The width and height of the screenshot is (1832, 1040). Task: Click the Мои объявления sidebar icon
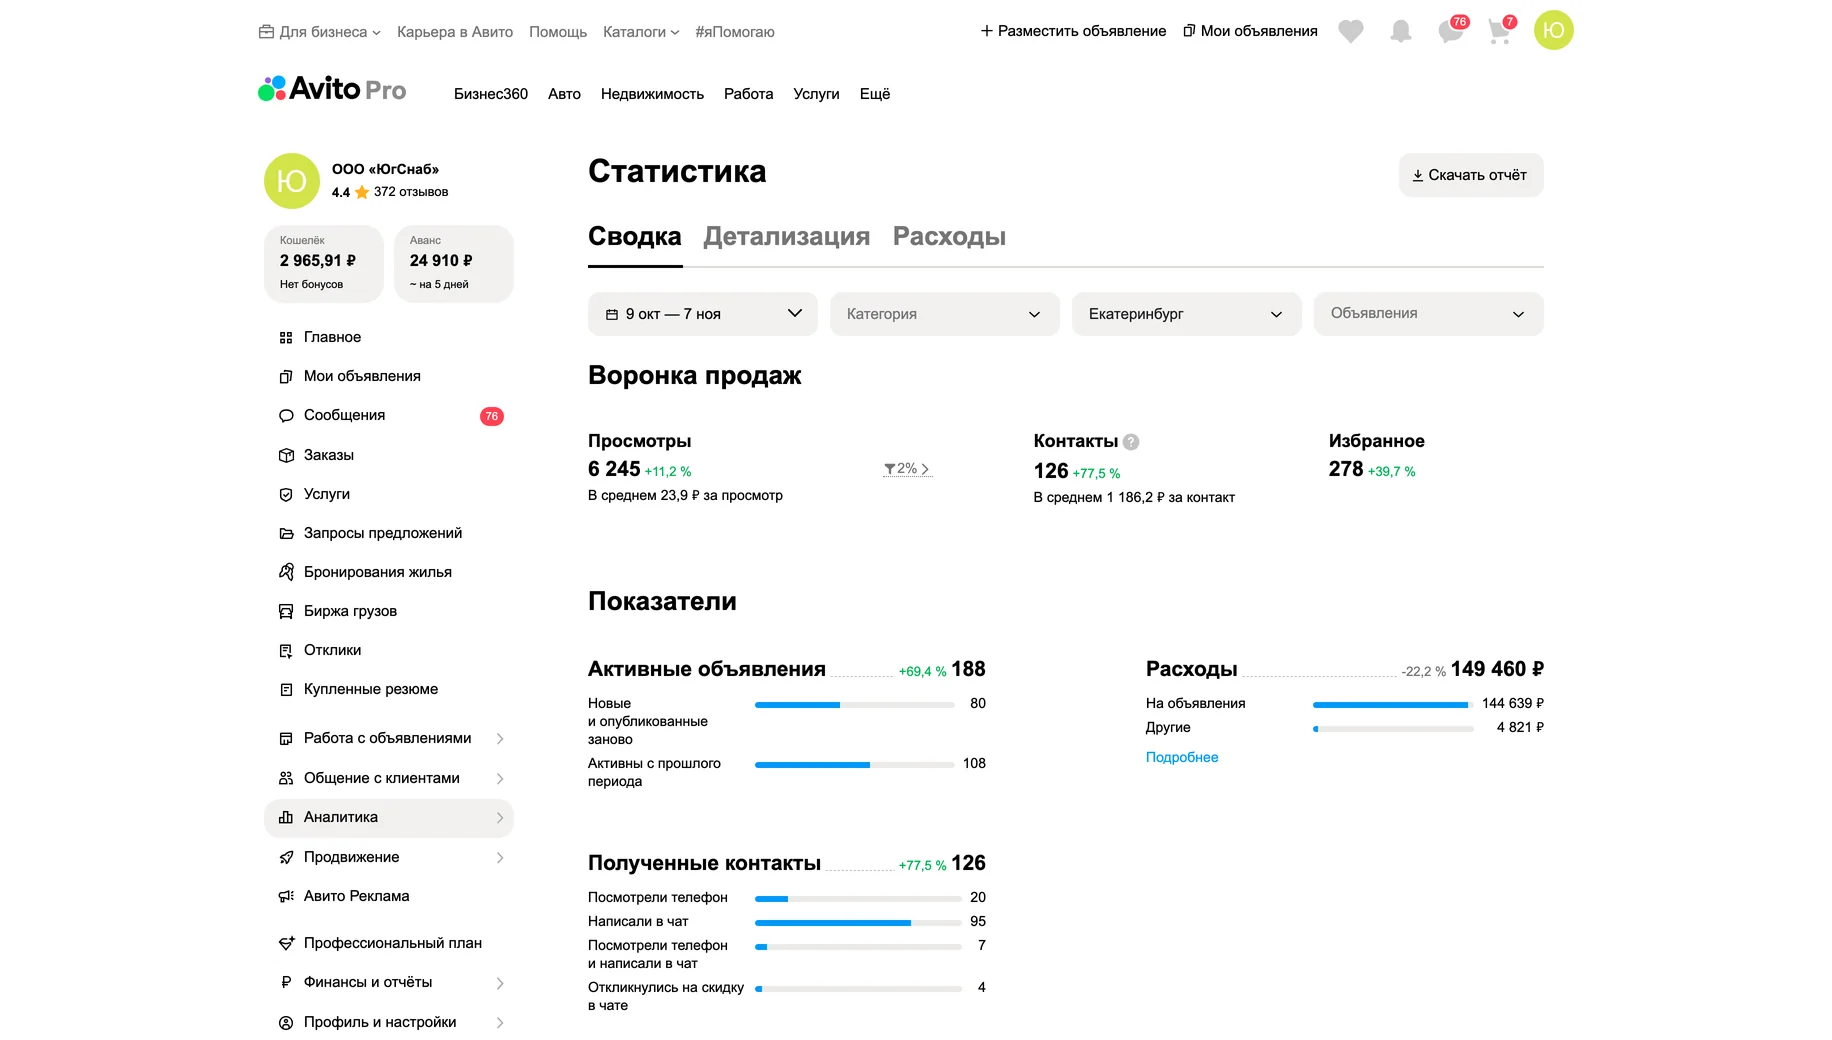tap(286, 377)
